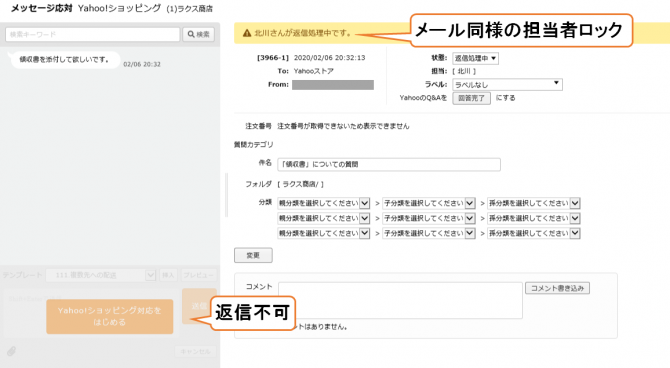Click the 件名 subject input field
Screen dimensions: 670x368
point(389,165)
